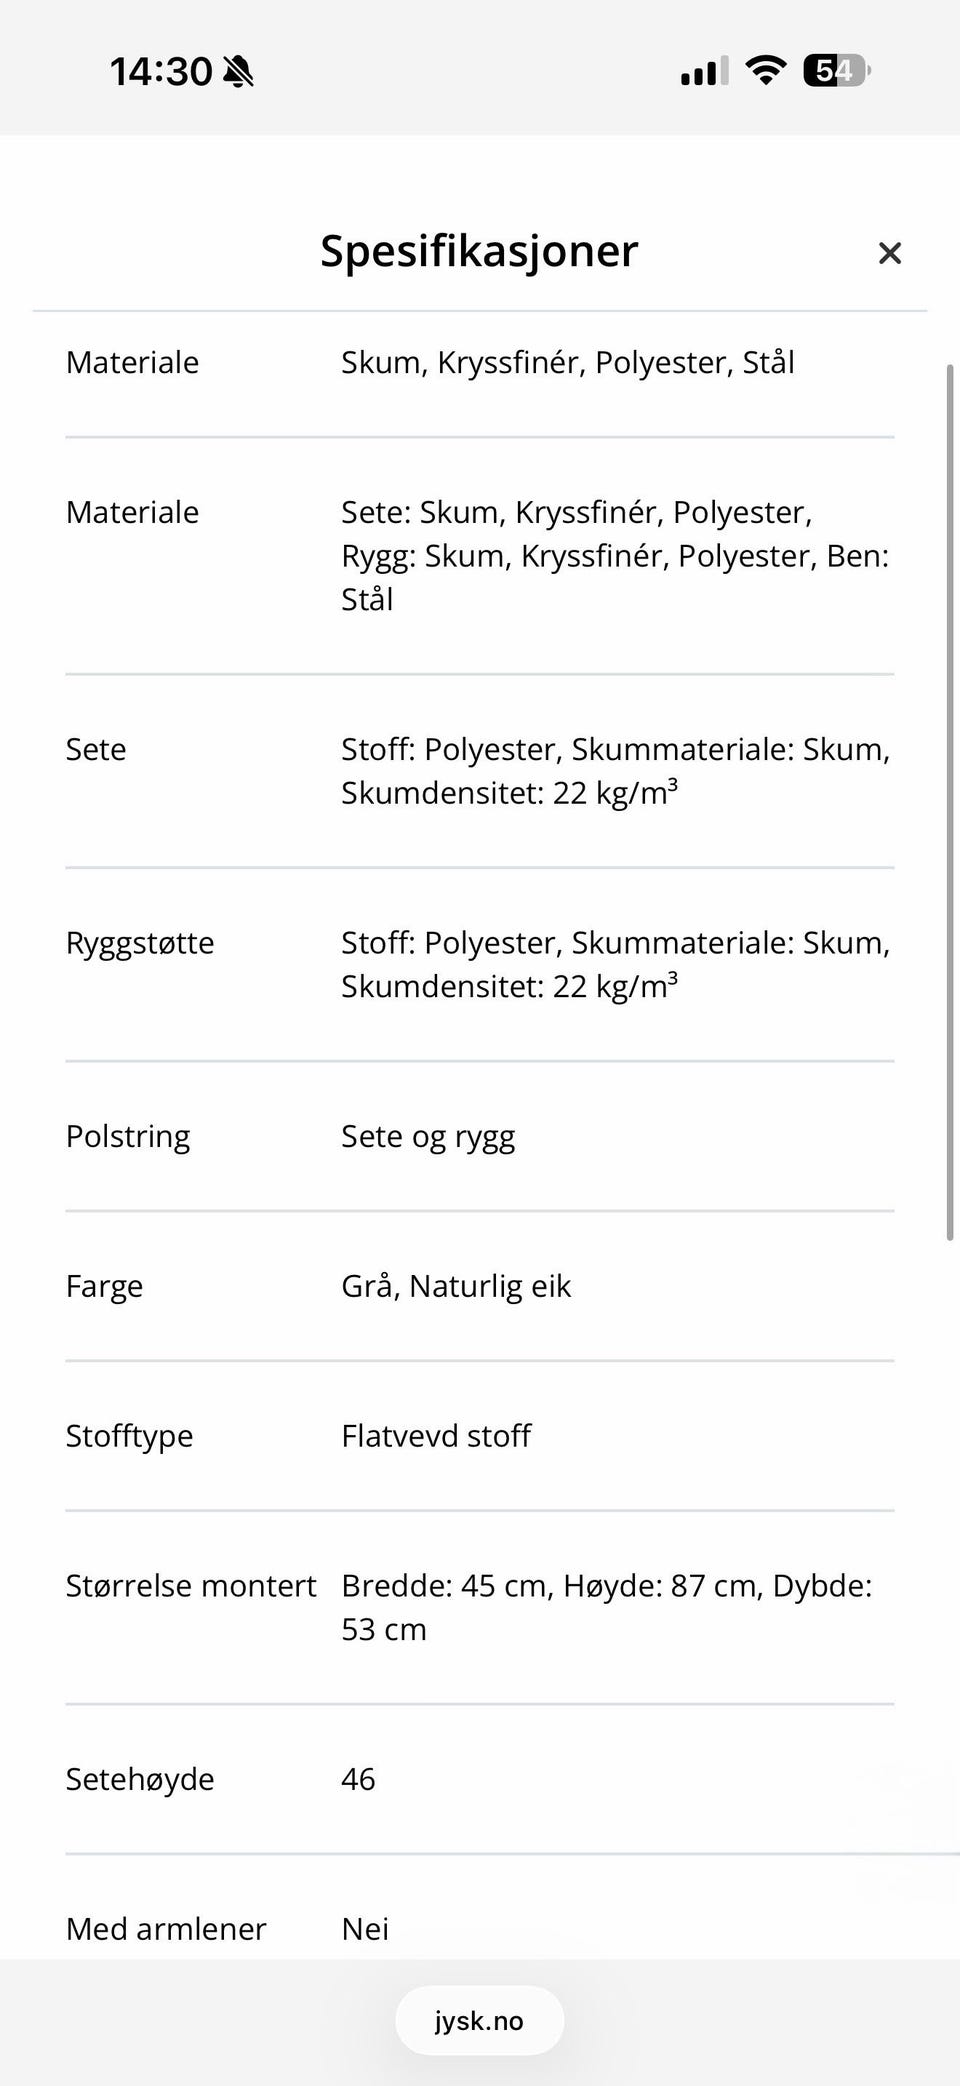This screenshot has width=960, height=2086.
Task: Click the Sete specification row label
Action: [x=96, y=749]
